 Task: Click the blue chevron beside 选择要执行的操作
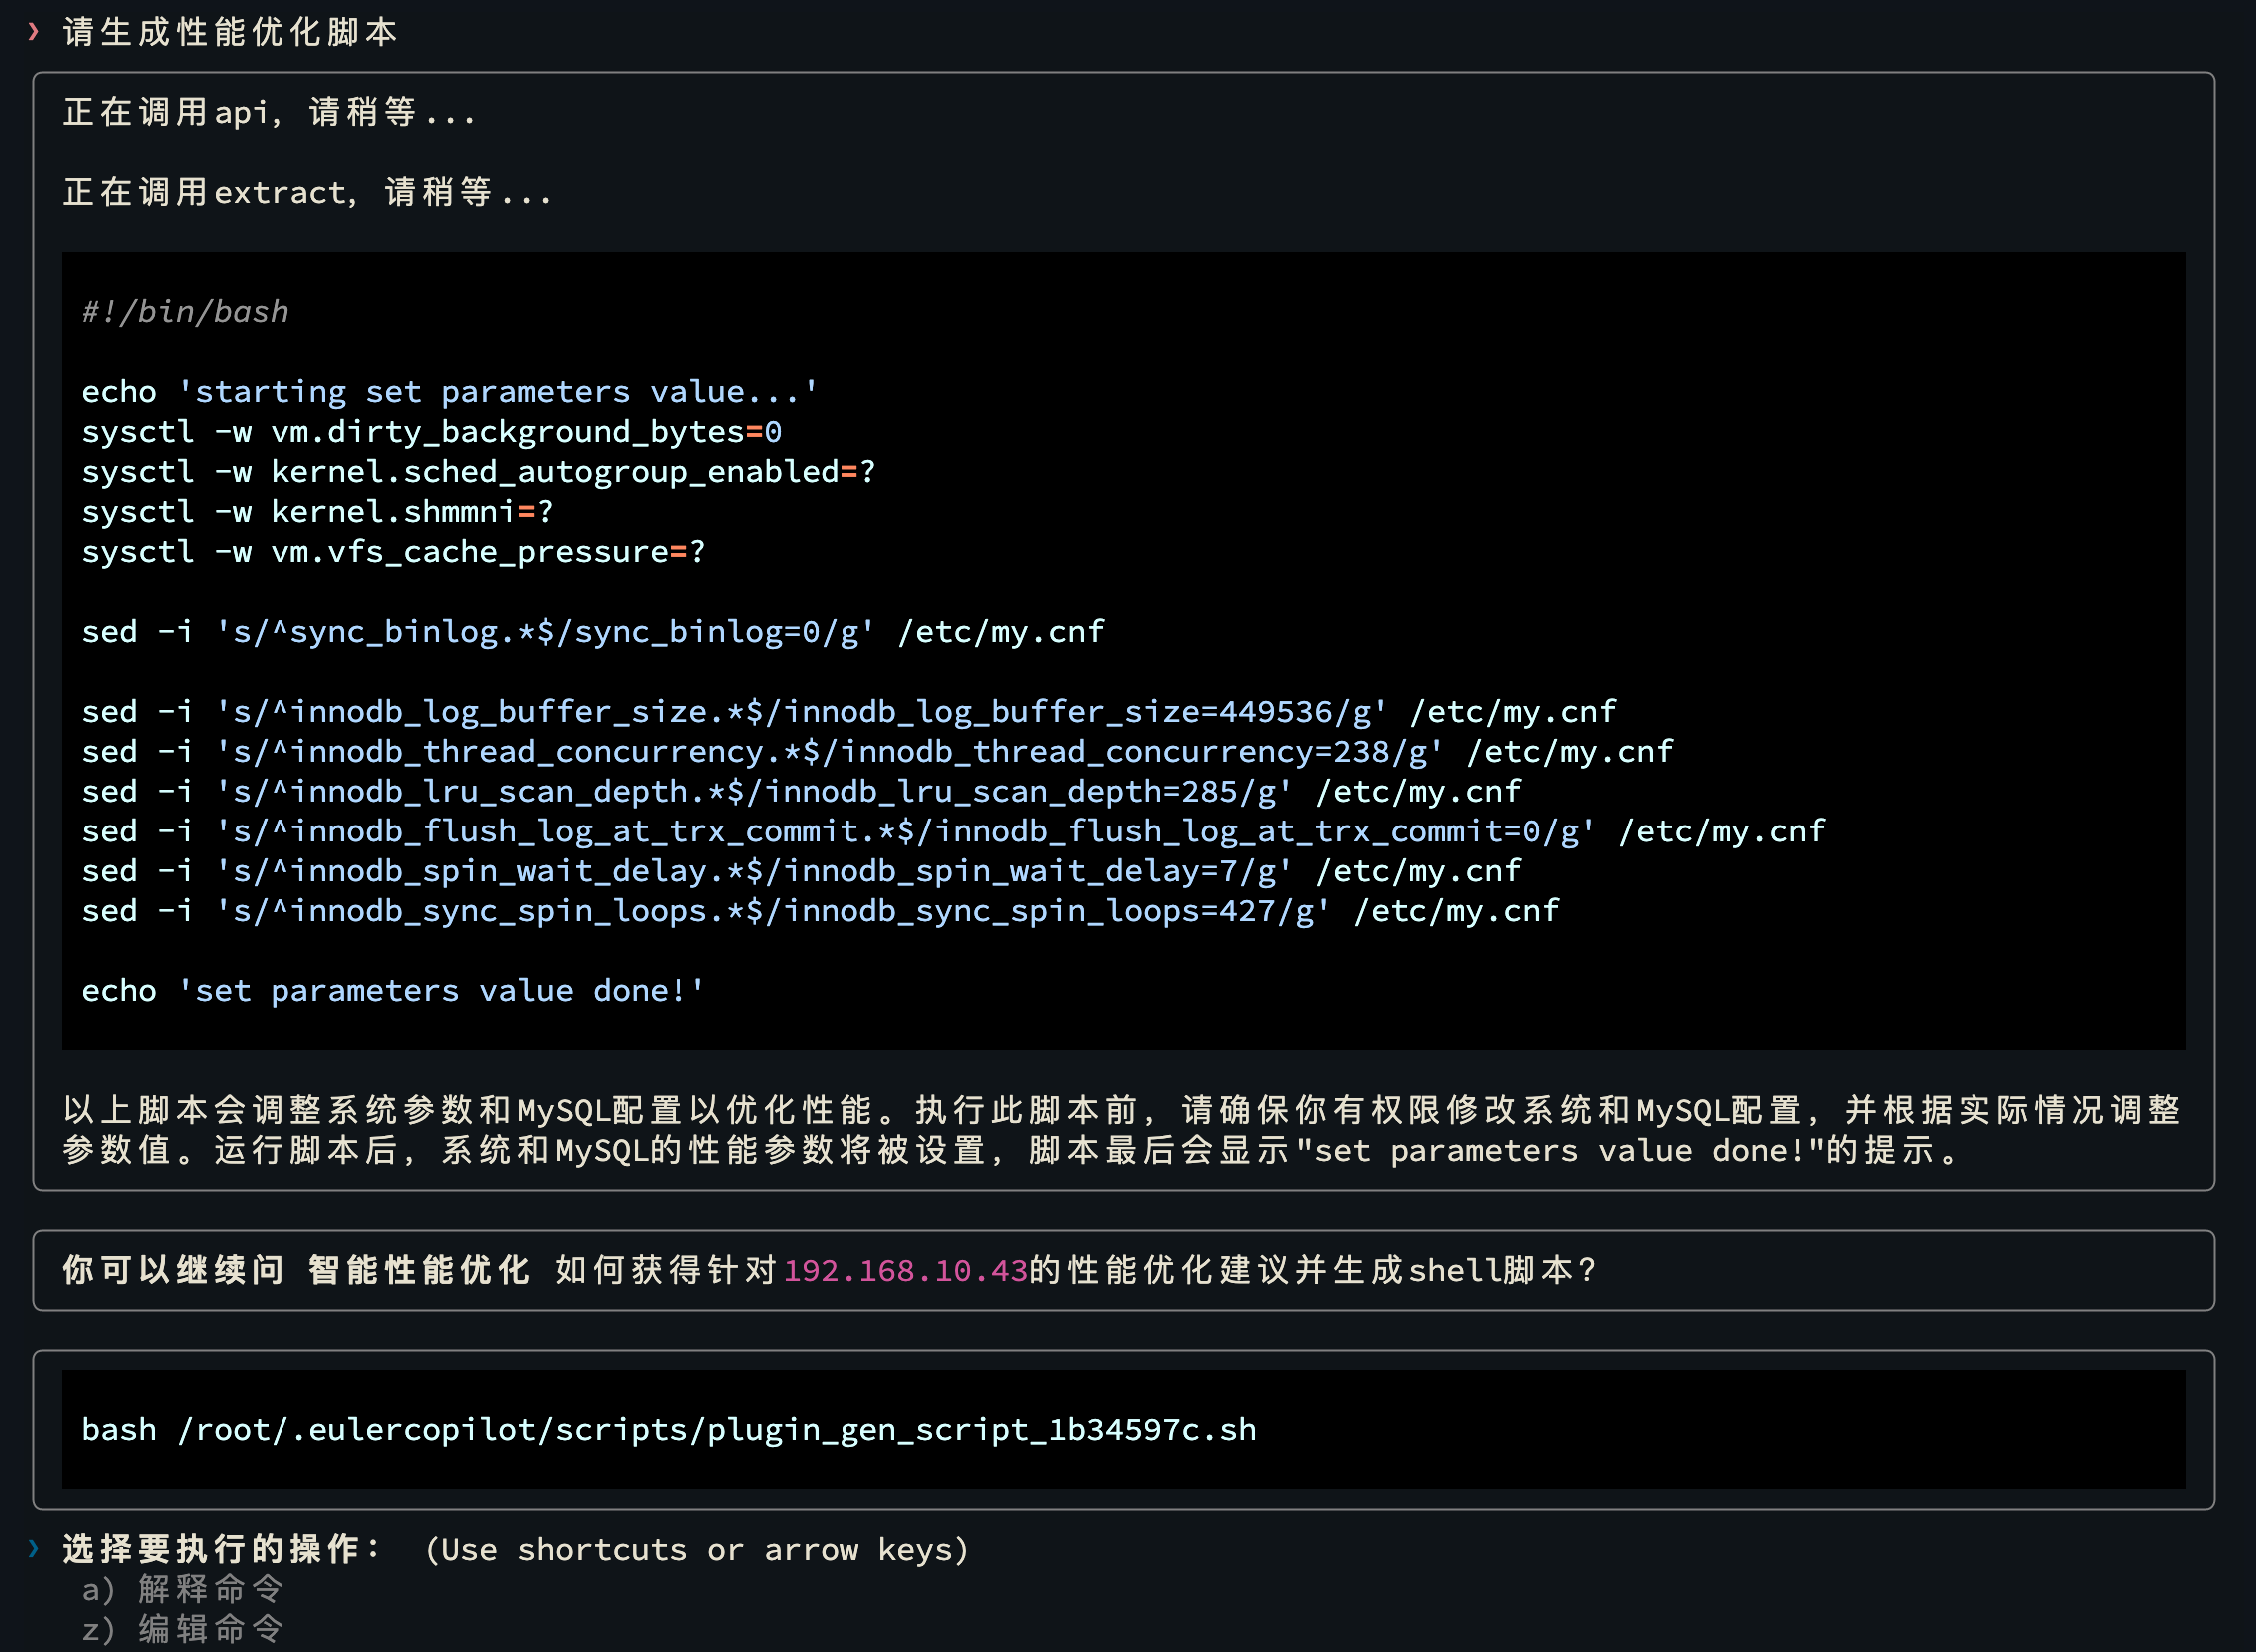tap(34, 1548)
